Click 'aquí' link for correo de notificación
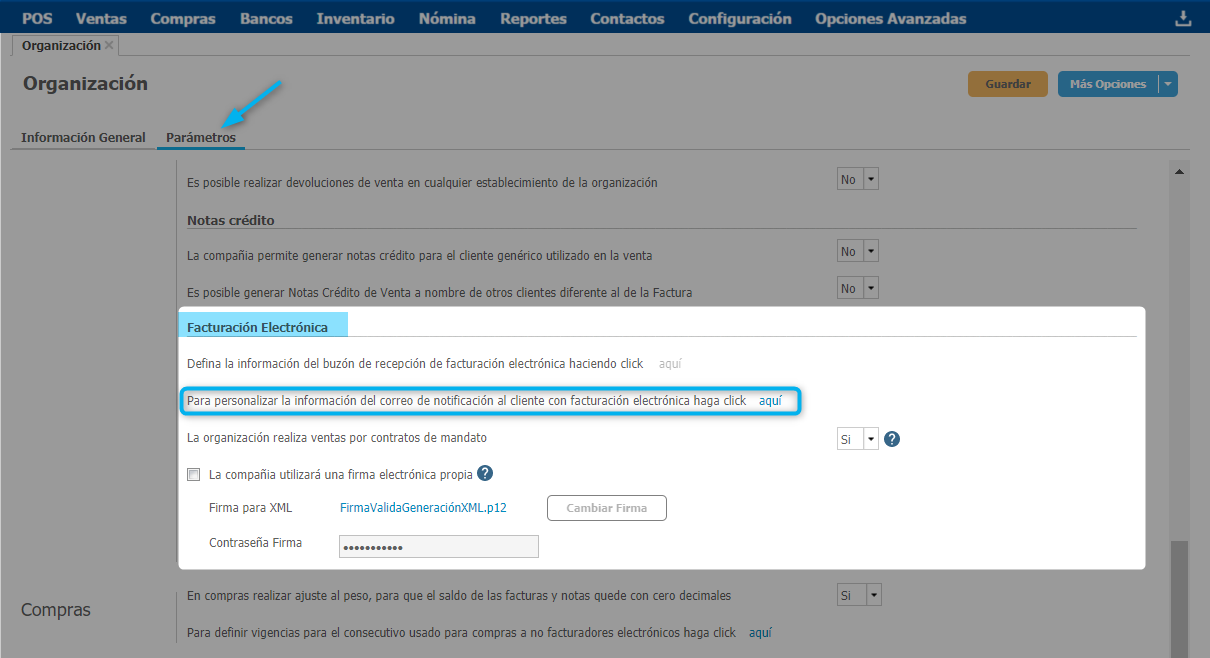This screenshot has width=1210, height=658. 770,401
